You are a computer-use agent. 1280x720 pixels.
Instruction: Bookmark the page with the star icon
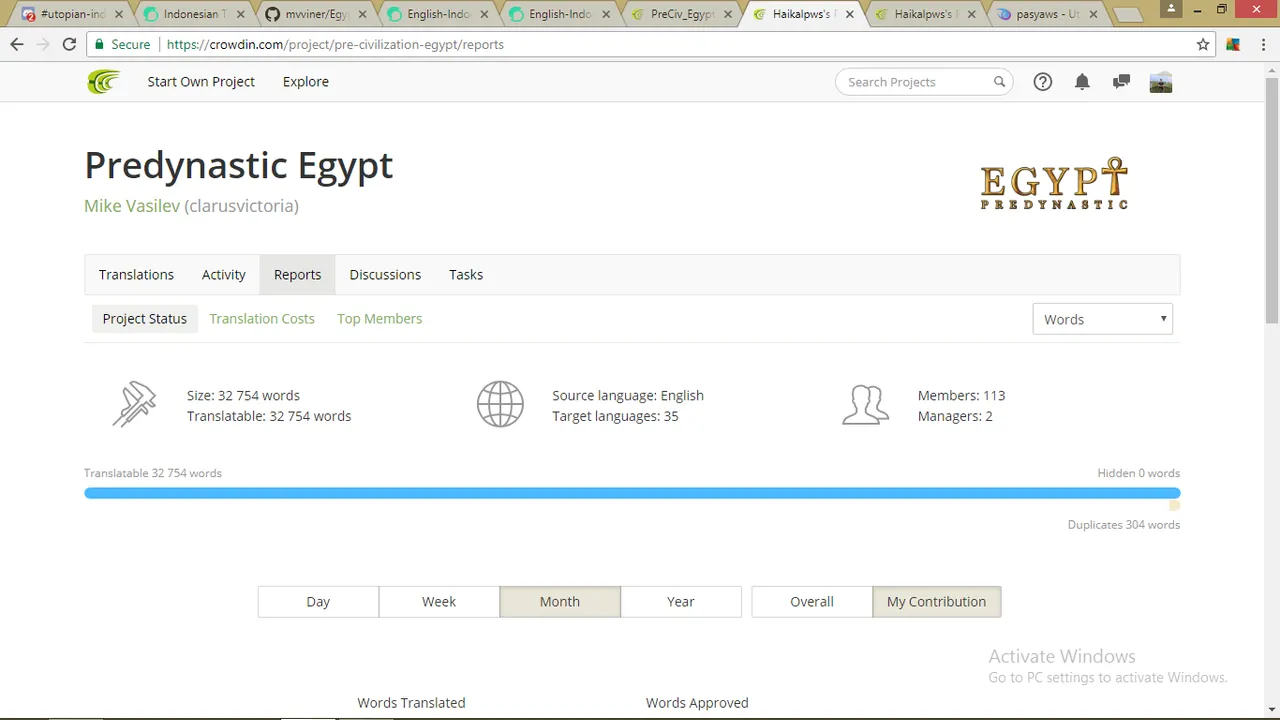[x=1203, y=44]
